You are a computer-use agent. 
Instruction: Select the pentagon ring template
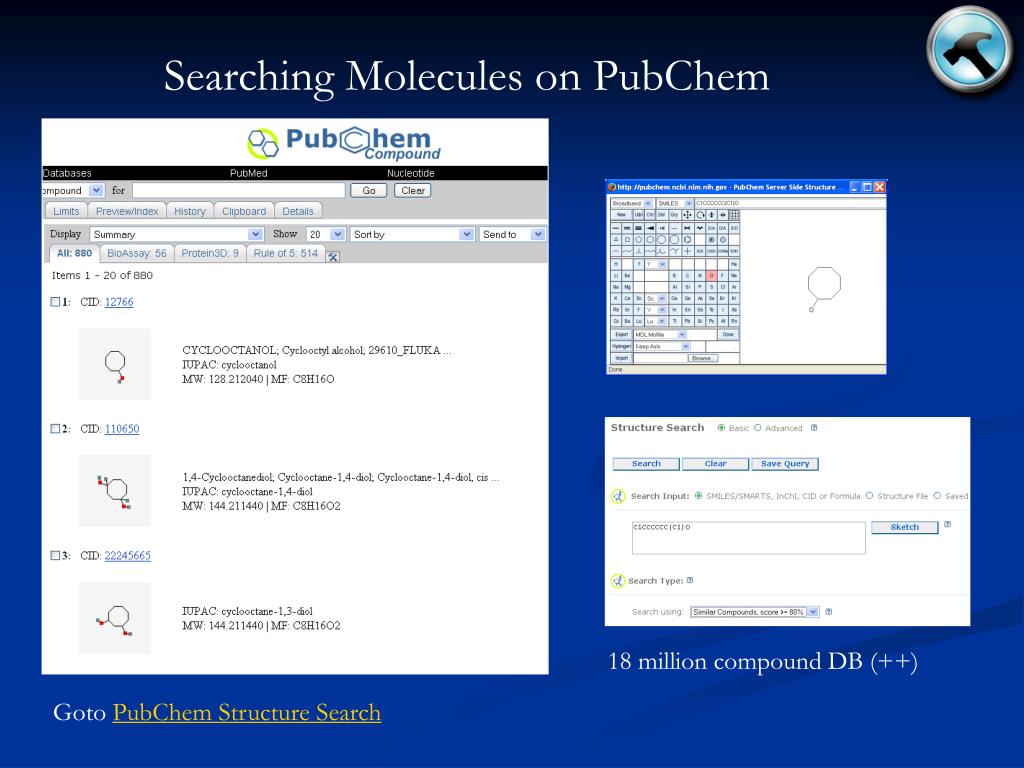click(639, 240)
